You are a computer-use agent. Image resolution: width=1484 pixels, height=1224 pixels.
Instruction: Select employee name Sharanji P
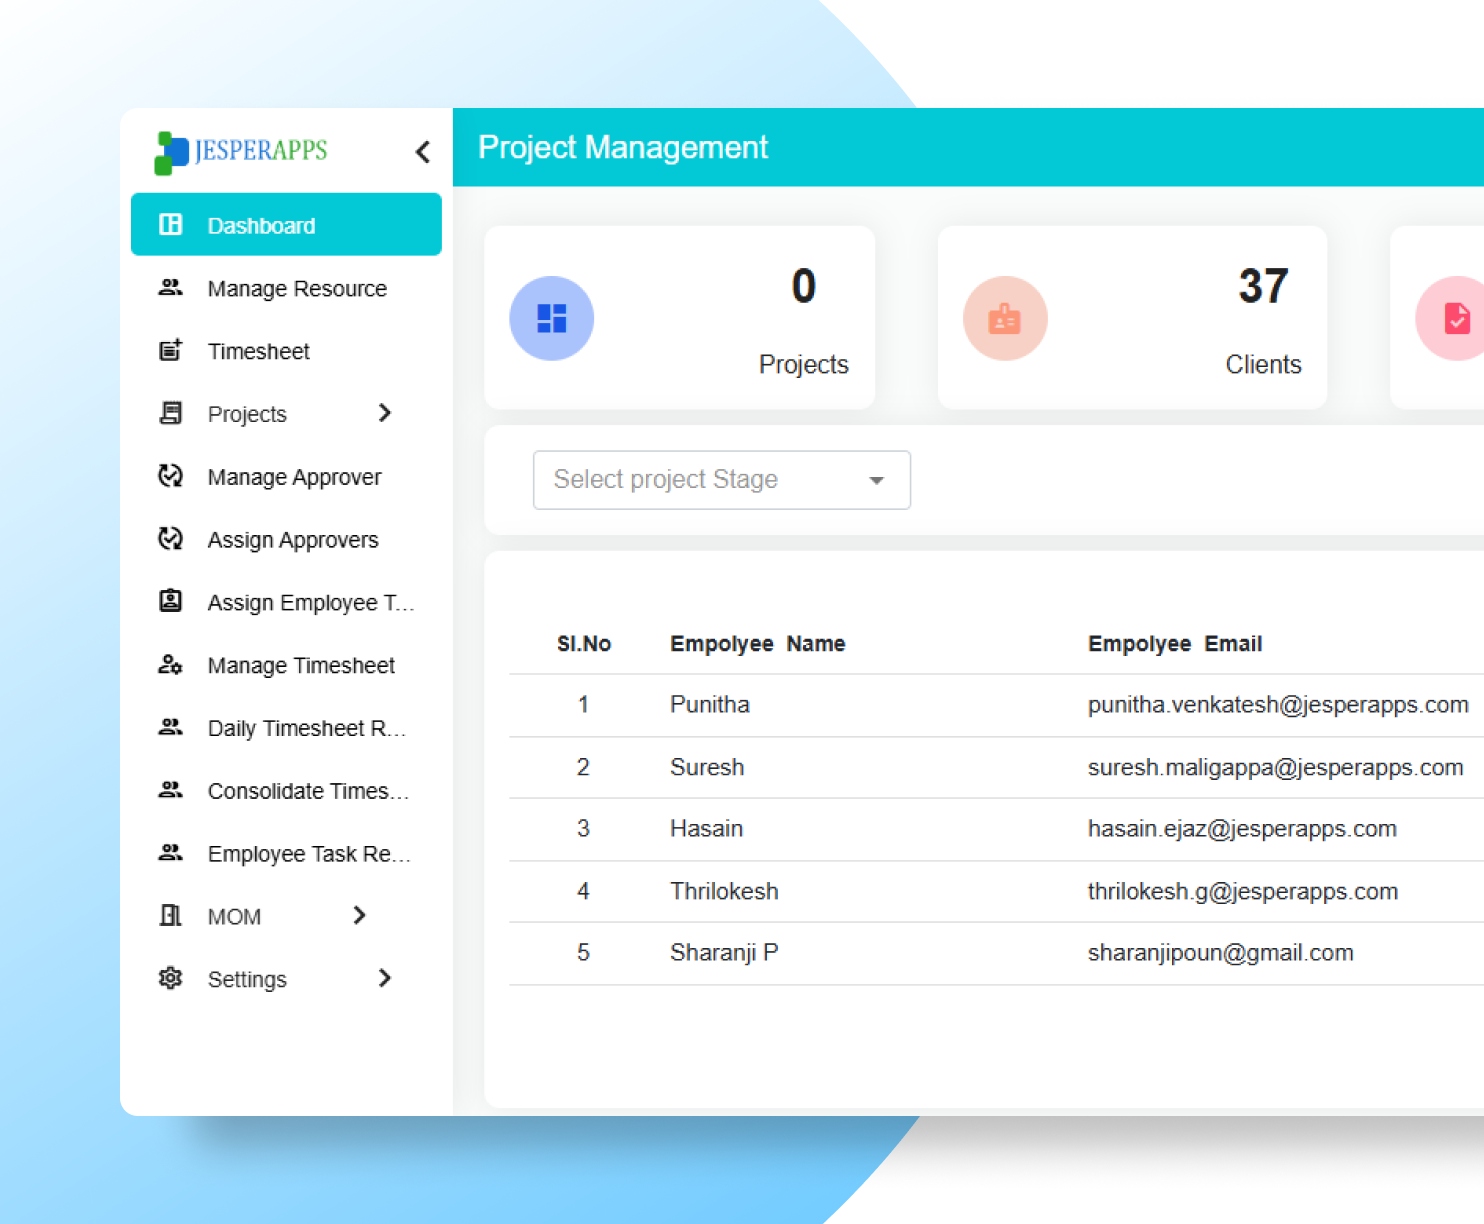[x=724, y=953]
